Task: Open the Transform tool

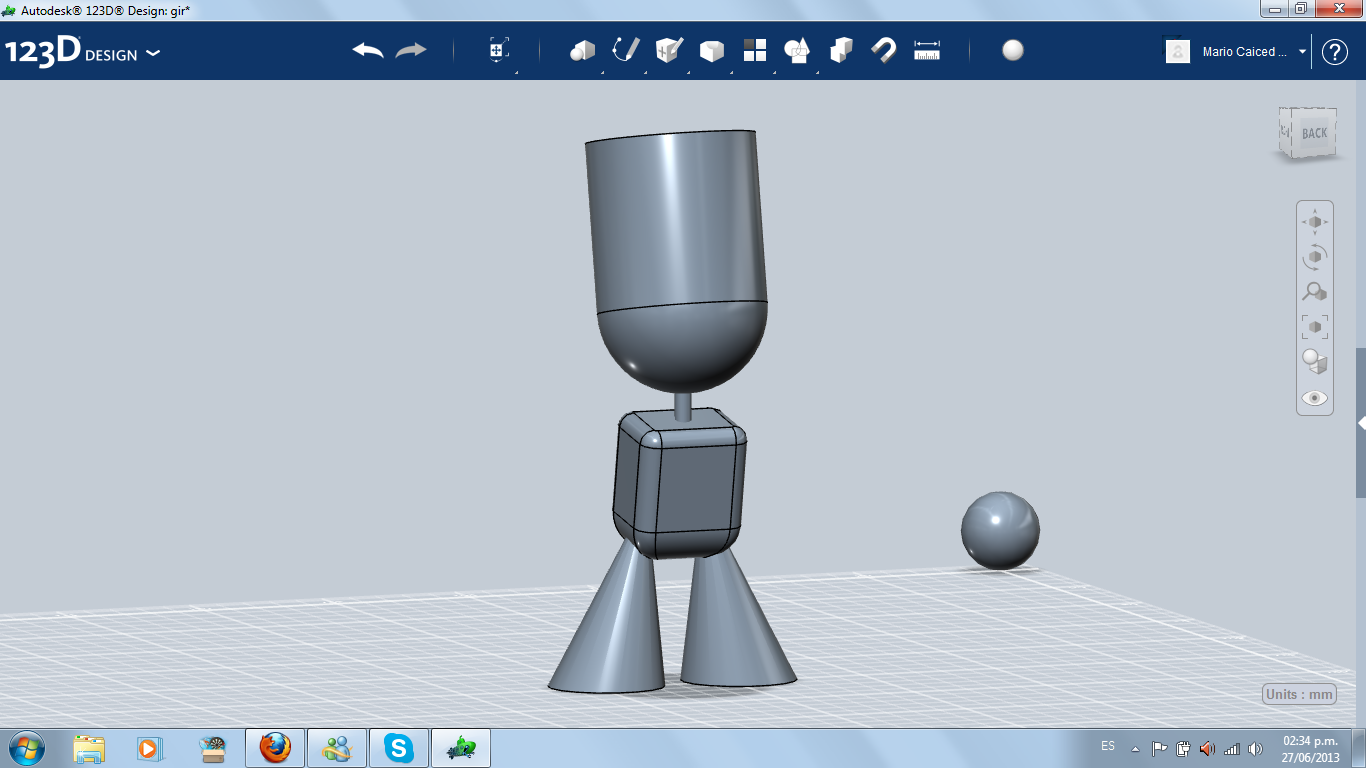Action: (499, 50)
